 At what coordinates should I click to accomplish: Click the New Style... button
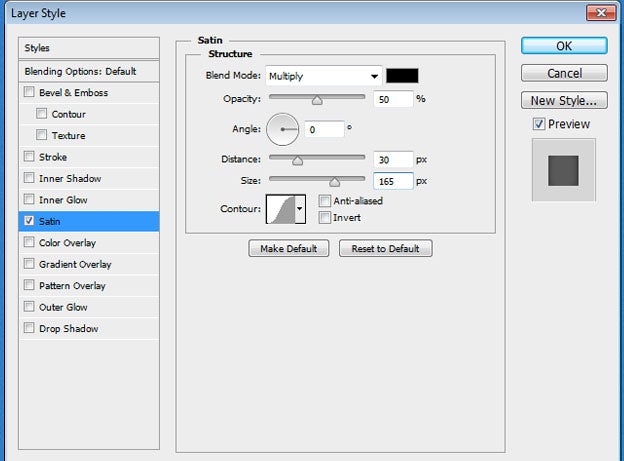click(564, 100)
